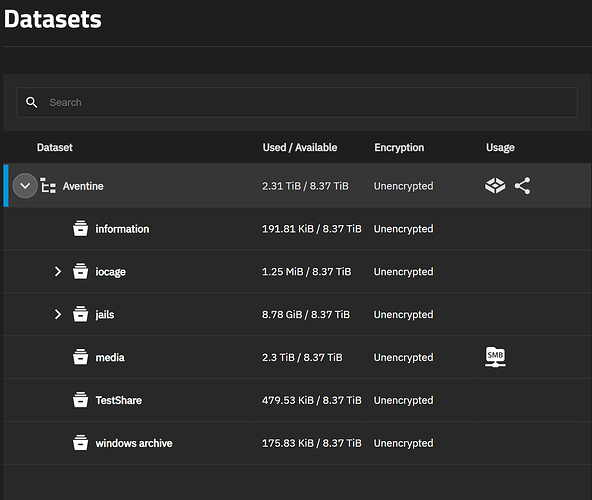
Task: Select the TestShare dataset
Action: coord(119,400)
